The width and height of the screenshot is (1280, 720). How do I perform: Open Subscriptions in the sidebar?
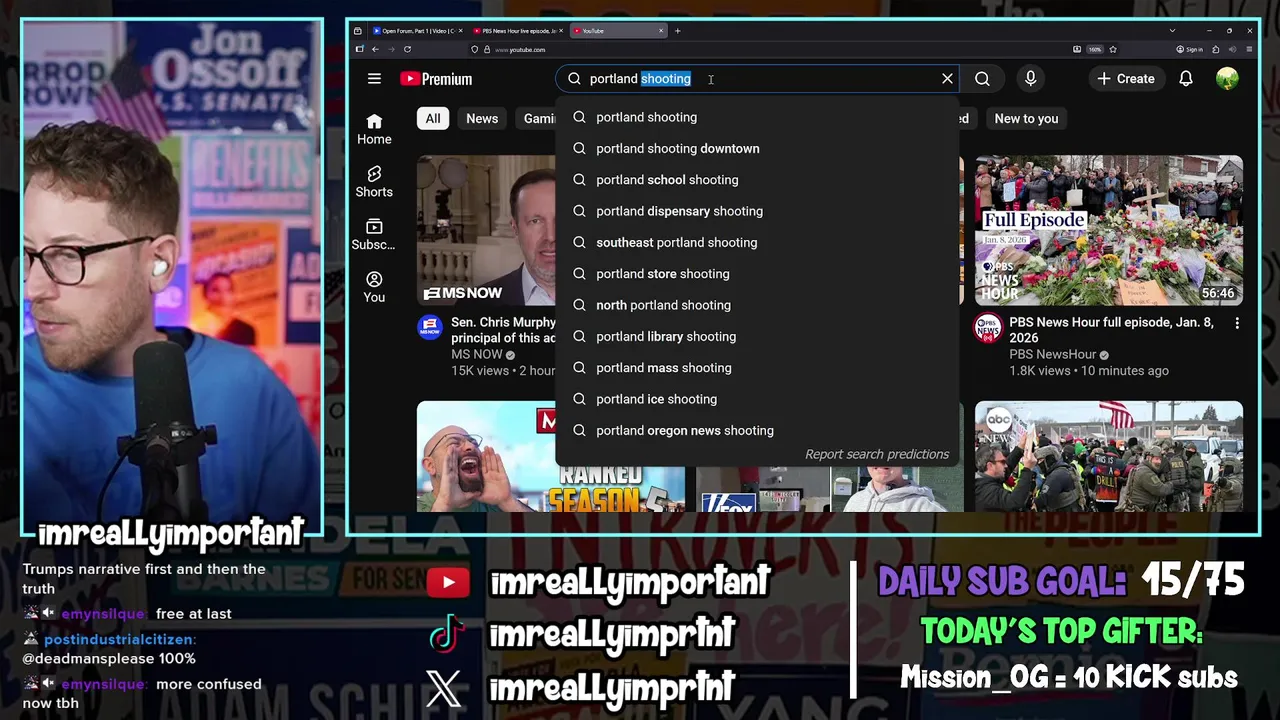374,235
